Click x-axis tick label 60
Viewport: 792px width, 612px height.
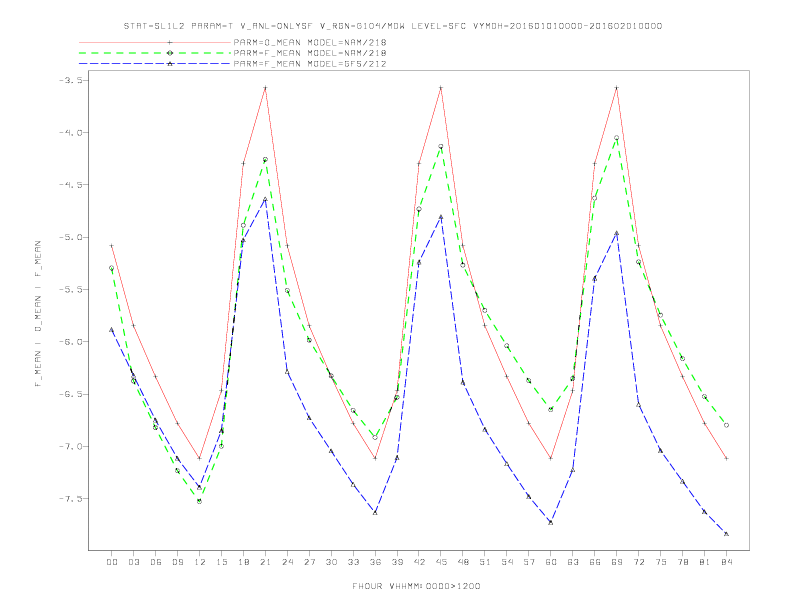click(551, 562)
